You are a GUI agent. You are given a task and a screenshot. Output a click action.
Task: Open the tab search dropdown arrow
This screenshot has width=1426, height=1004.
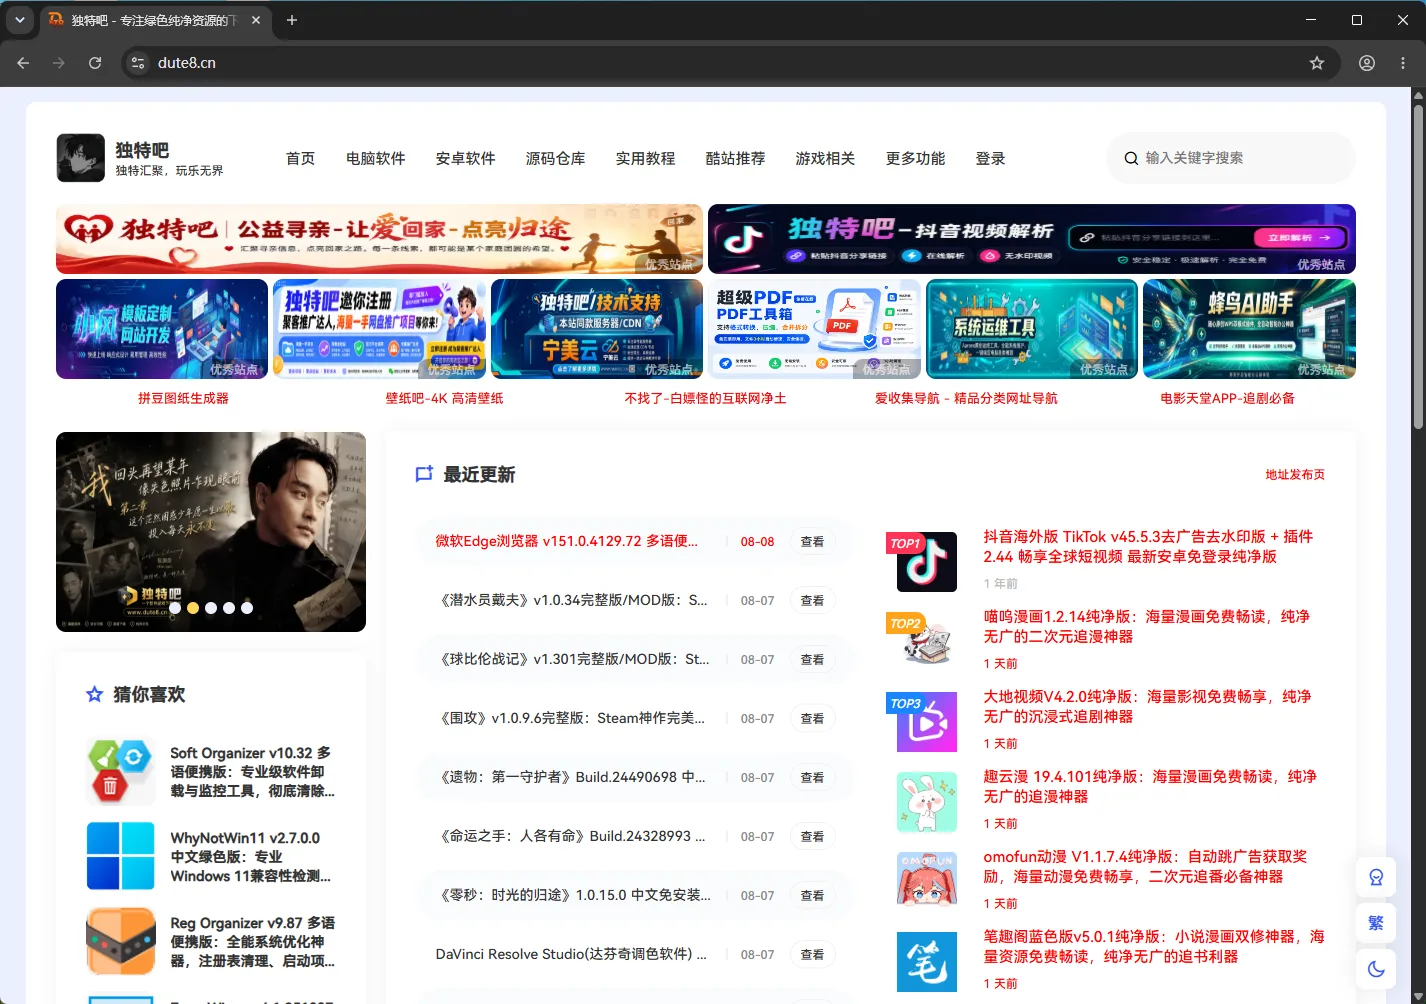click(x=19, y=20)
